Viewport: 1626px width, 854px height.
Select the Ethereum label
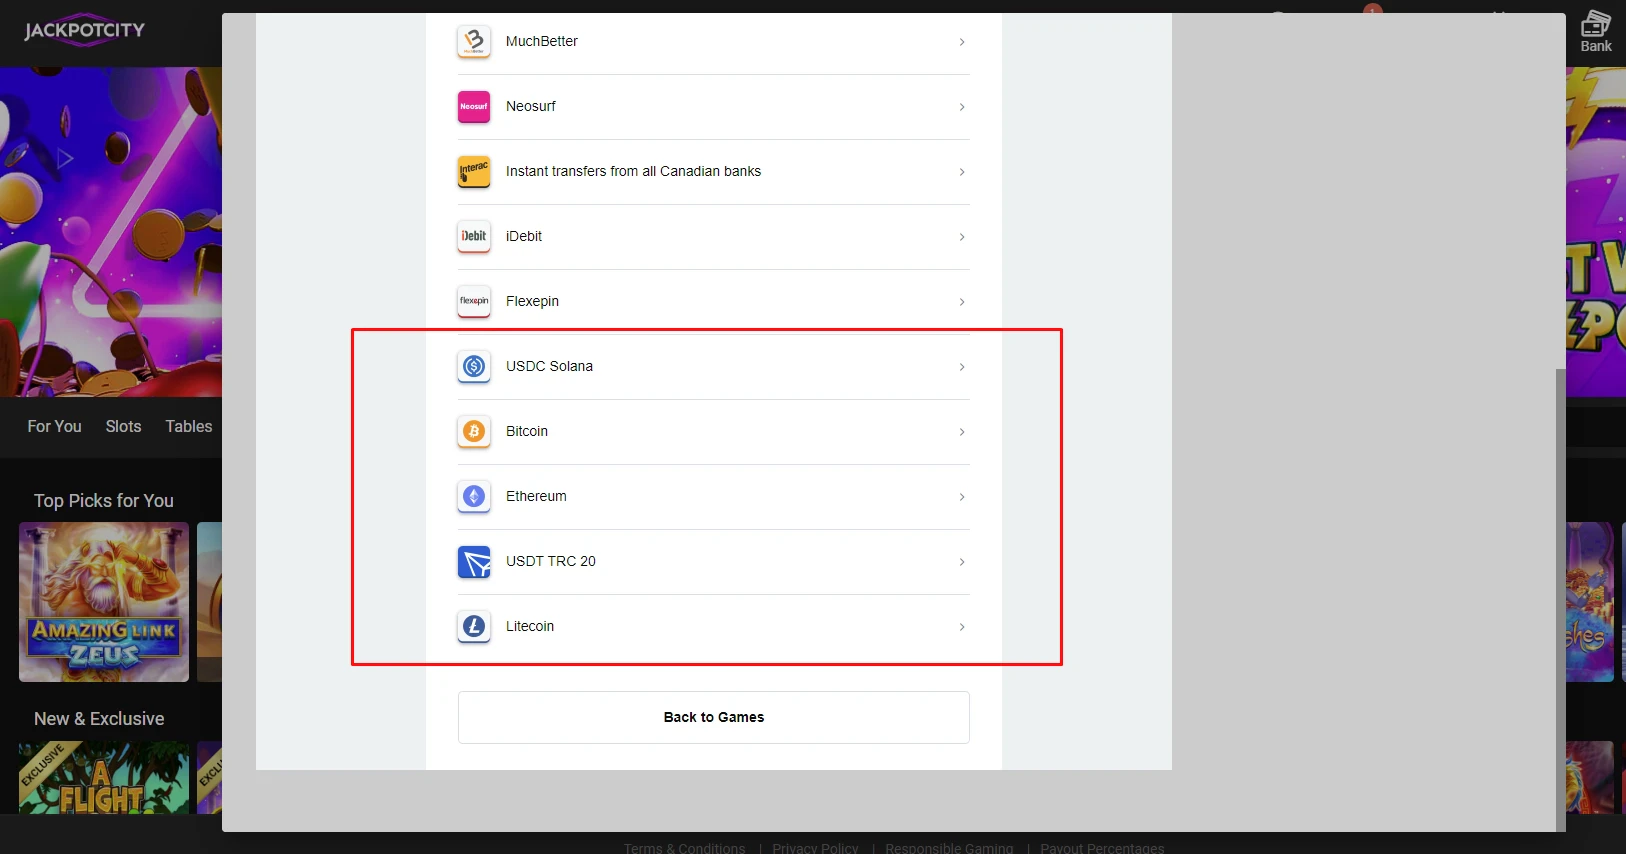536,496
